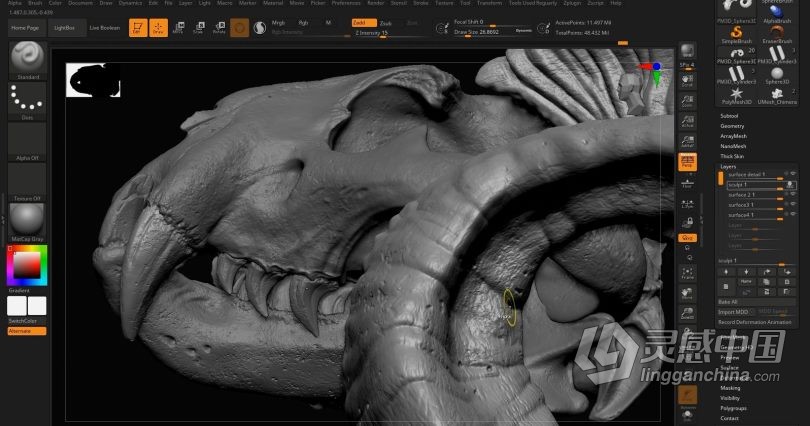Click the AAHalf icon
The image size is (810, 426).
687,141
